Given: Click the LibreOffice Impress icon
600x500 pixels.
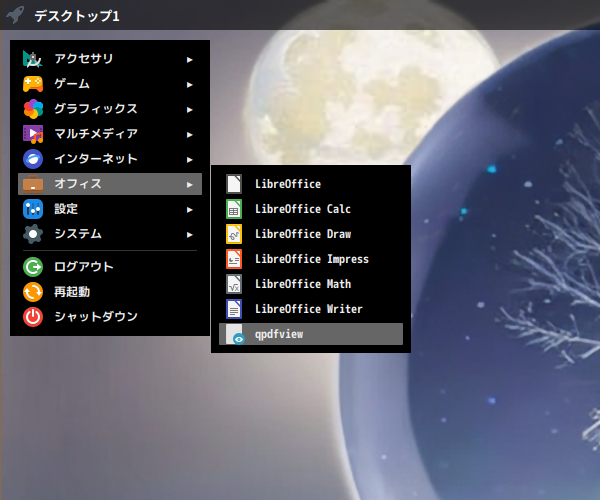Looking at the screenshot, I should click(x=234, y=259).
